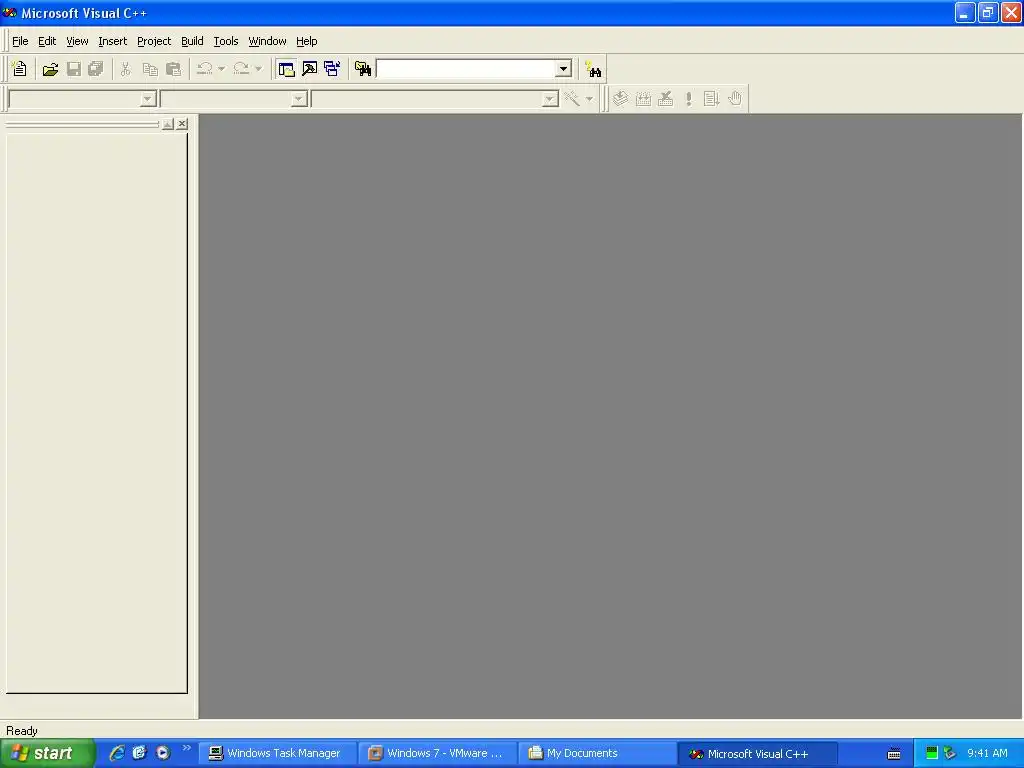Click the Save All icon

coord(96,69)
